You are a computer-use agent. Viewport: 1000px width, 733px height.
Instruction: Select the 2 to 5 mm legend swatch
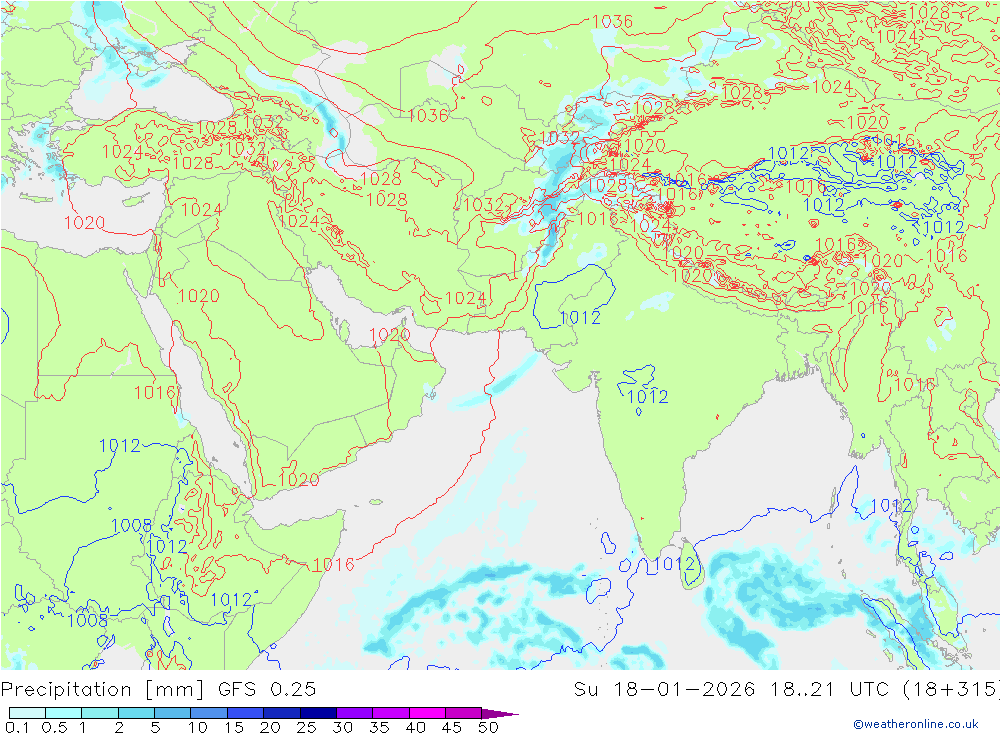[x=136, y=713]
